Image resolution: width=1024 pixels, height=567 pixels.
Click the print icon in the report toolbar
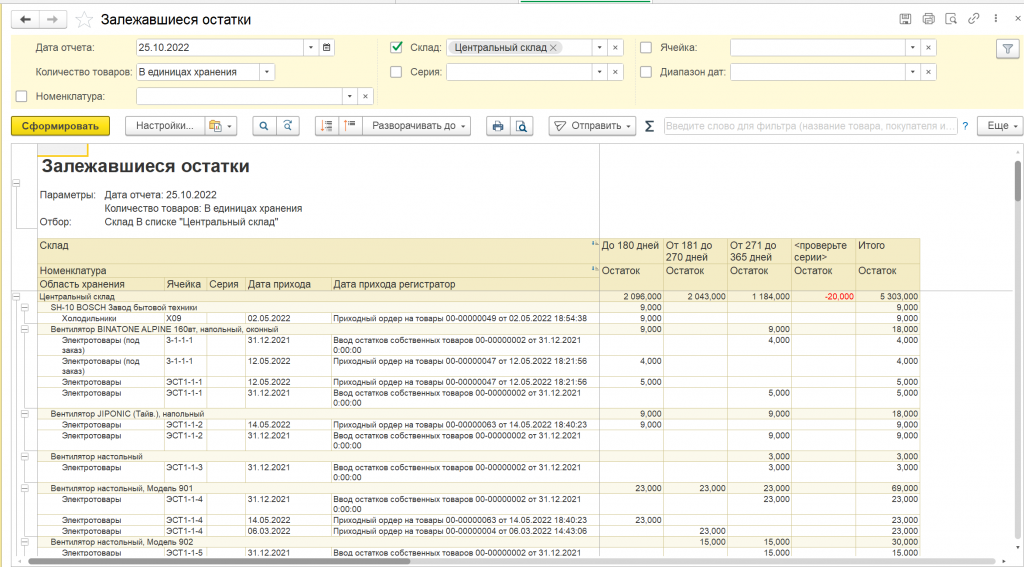pyautogui.click(x=496, y=126)
